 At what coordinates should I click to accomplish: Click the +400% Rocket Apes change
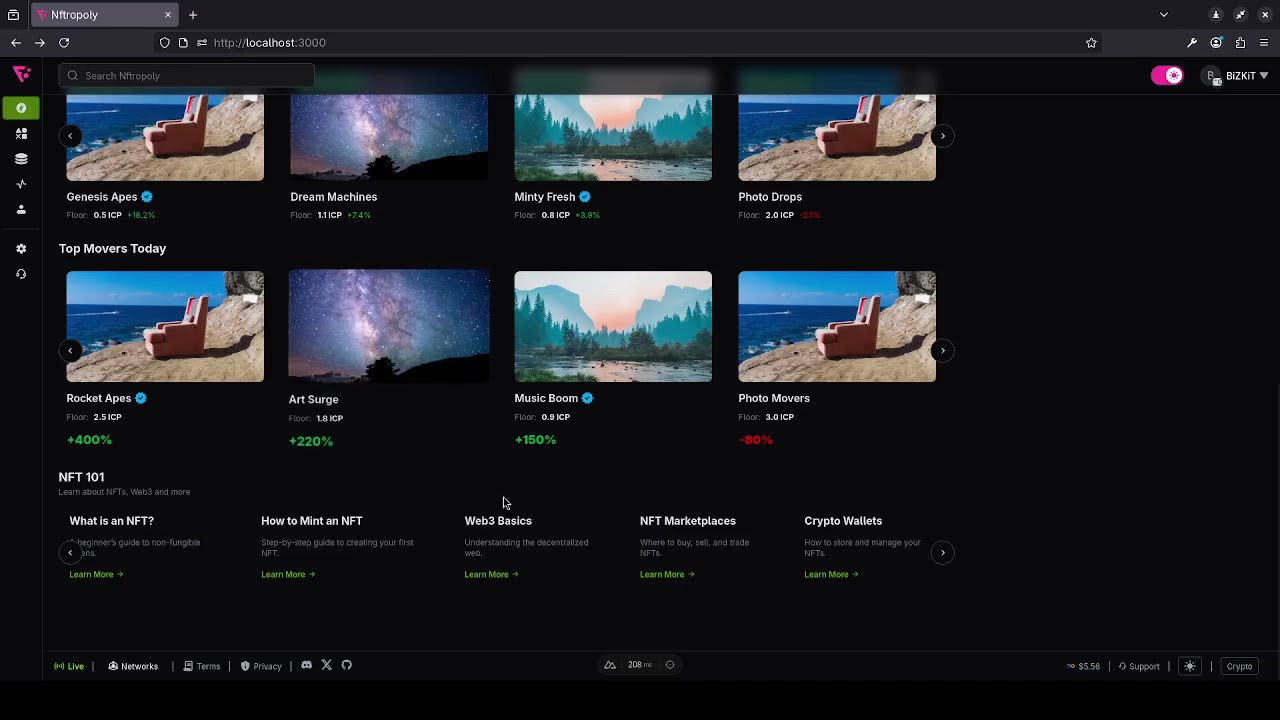89,440
